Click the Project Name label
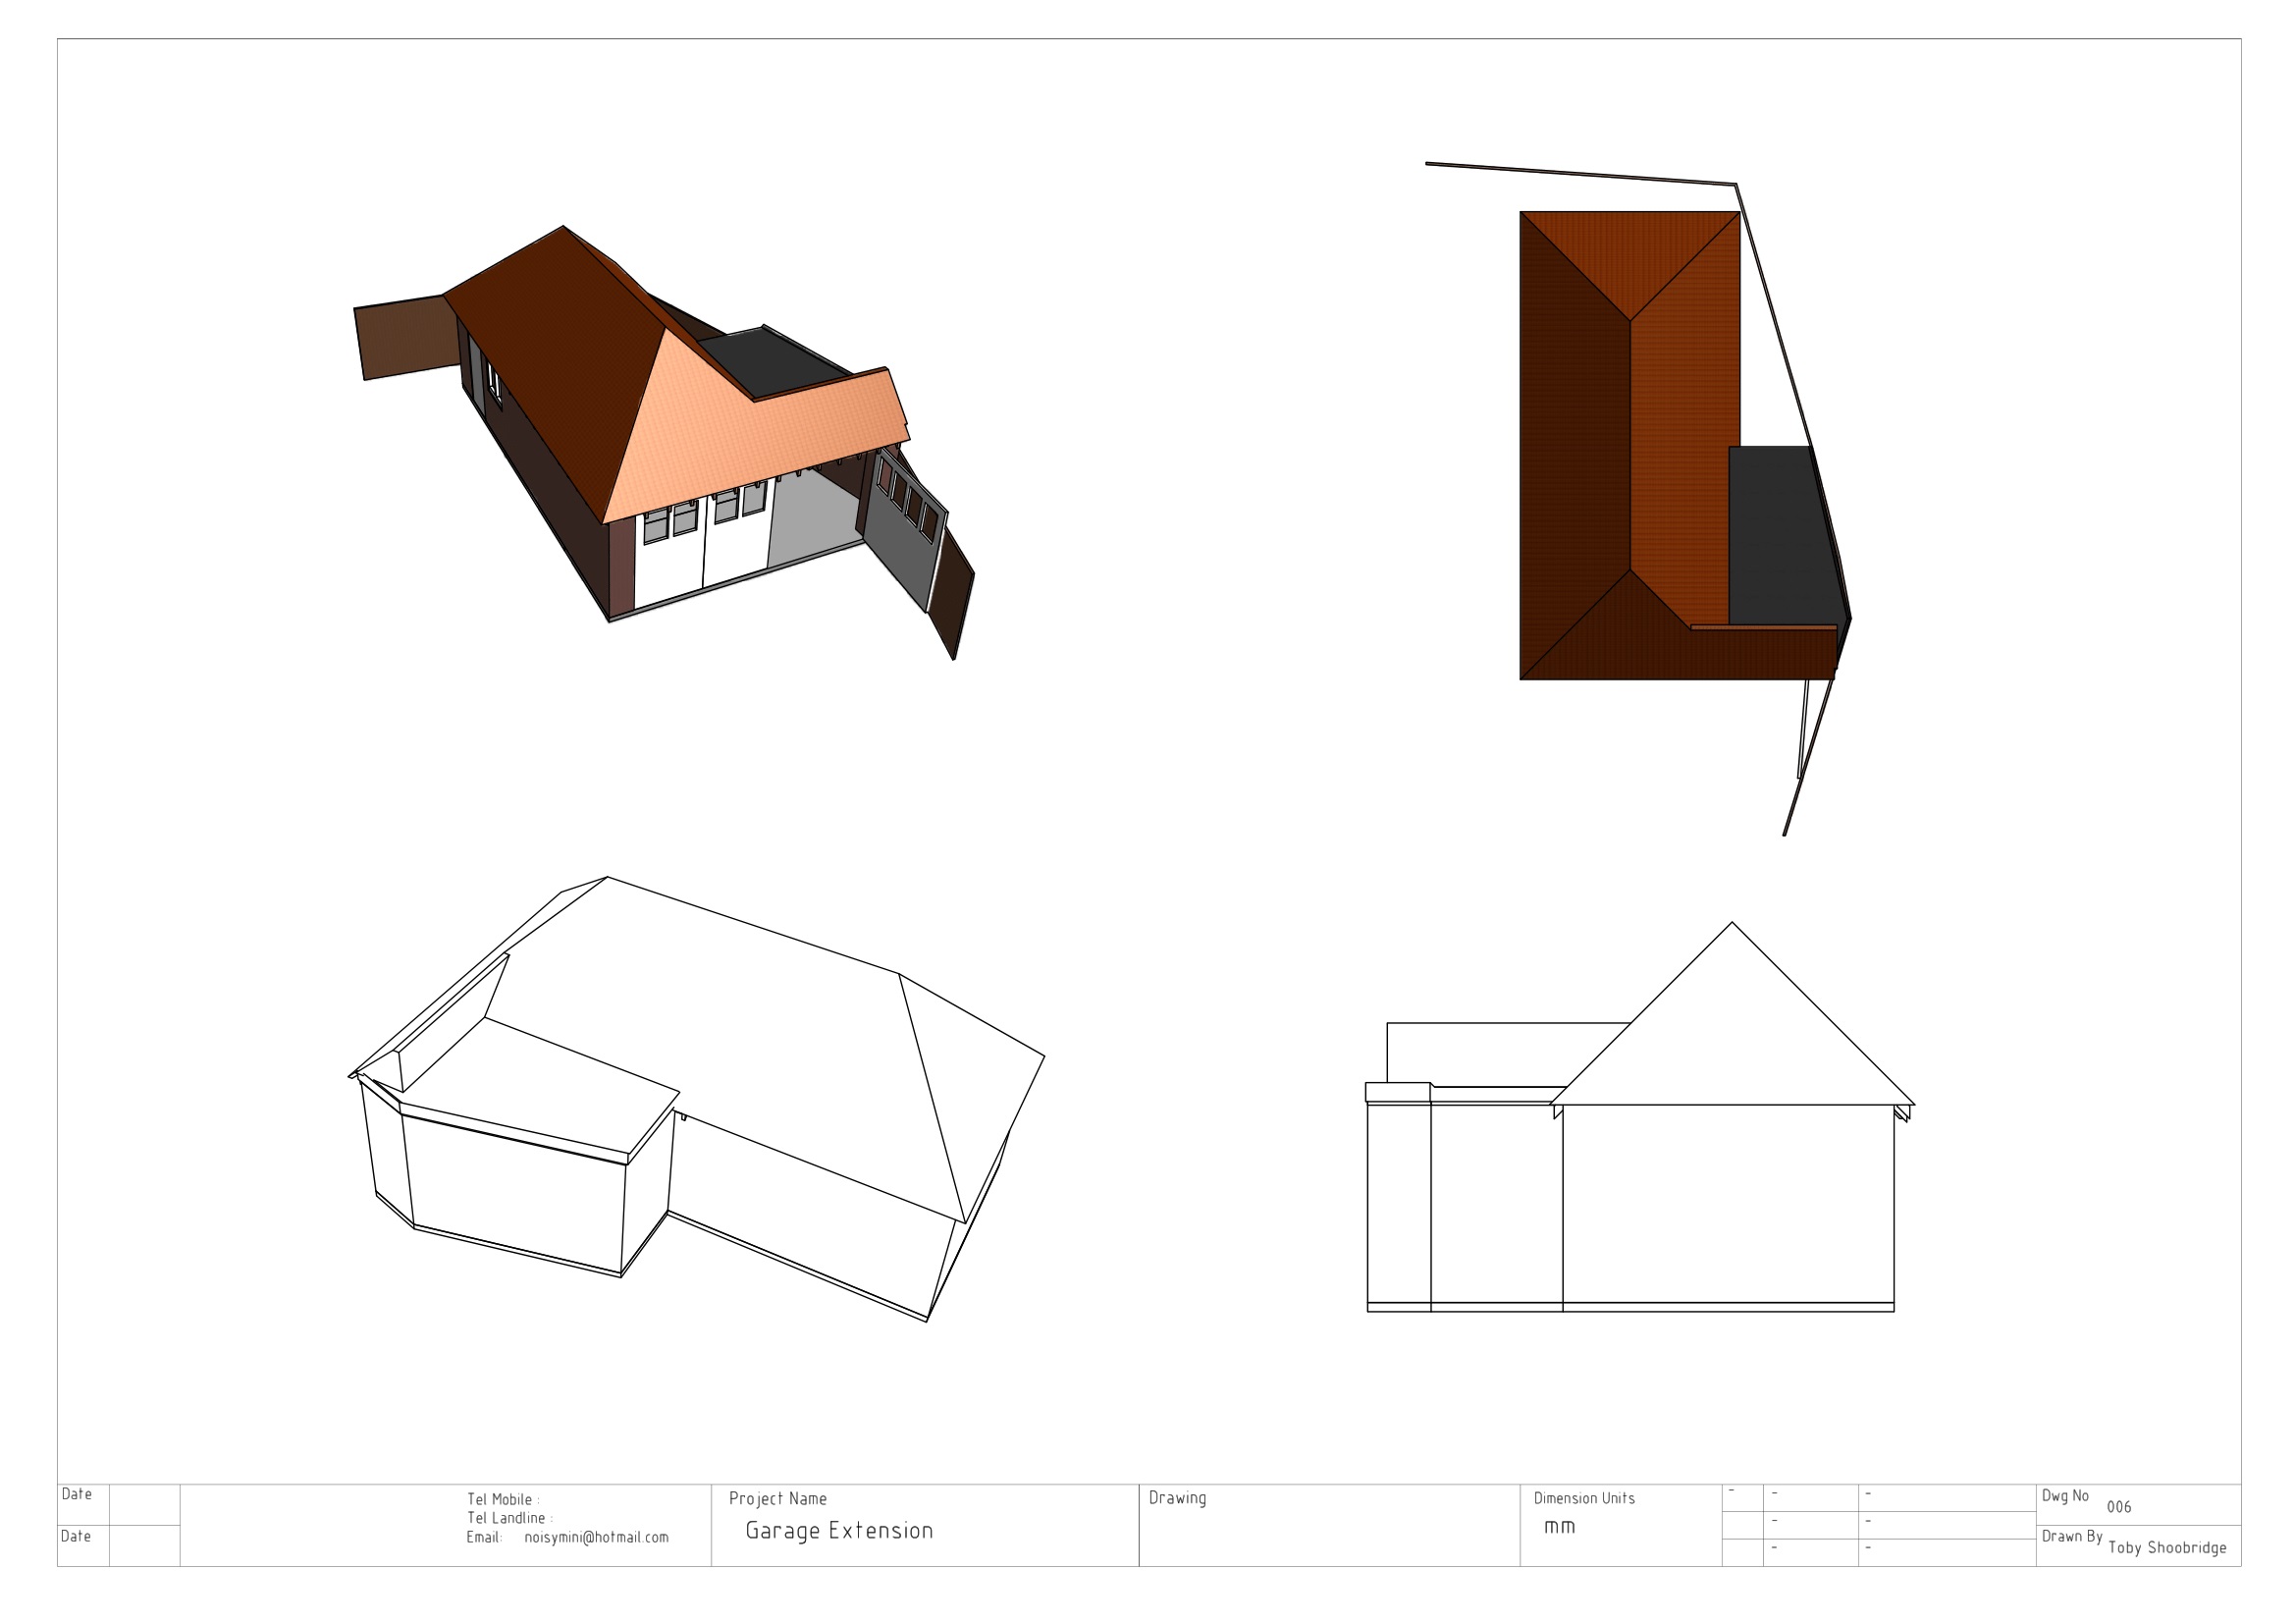 coord(777,1498)
